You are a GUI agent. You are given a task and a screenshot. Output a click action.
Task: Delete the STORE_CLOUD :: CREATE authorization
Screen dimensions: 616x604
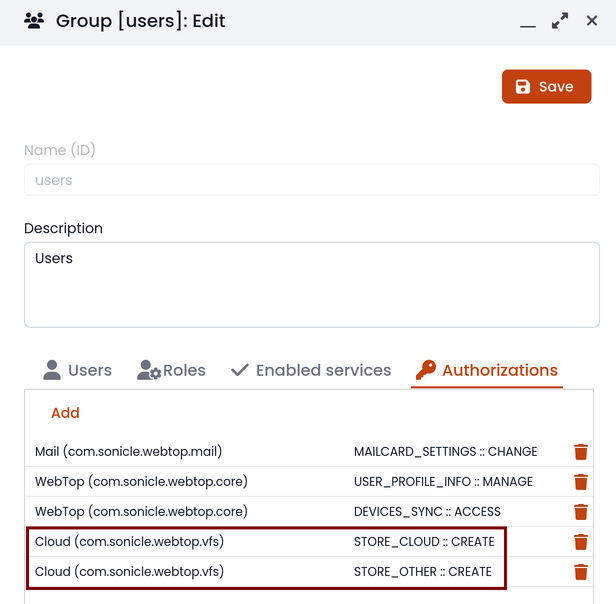581,542
